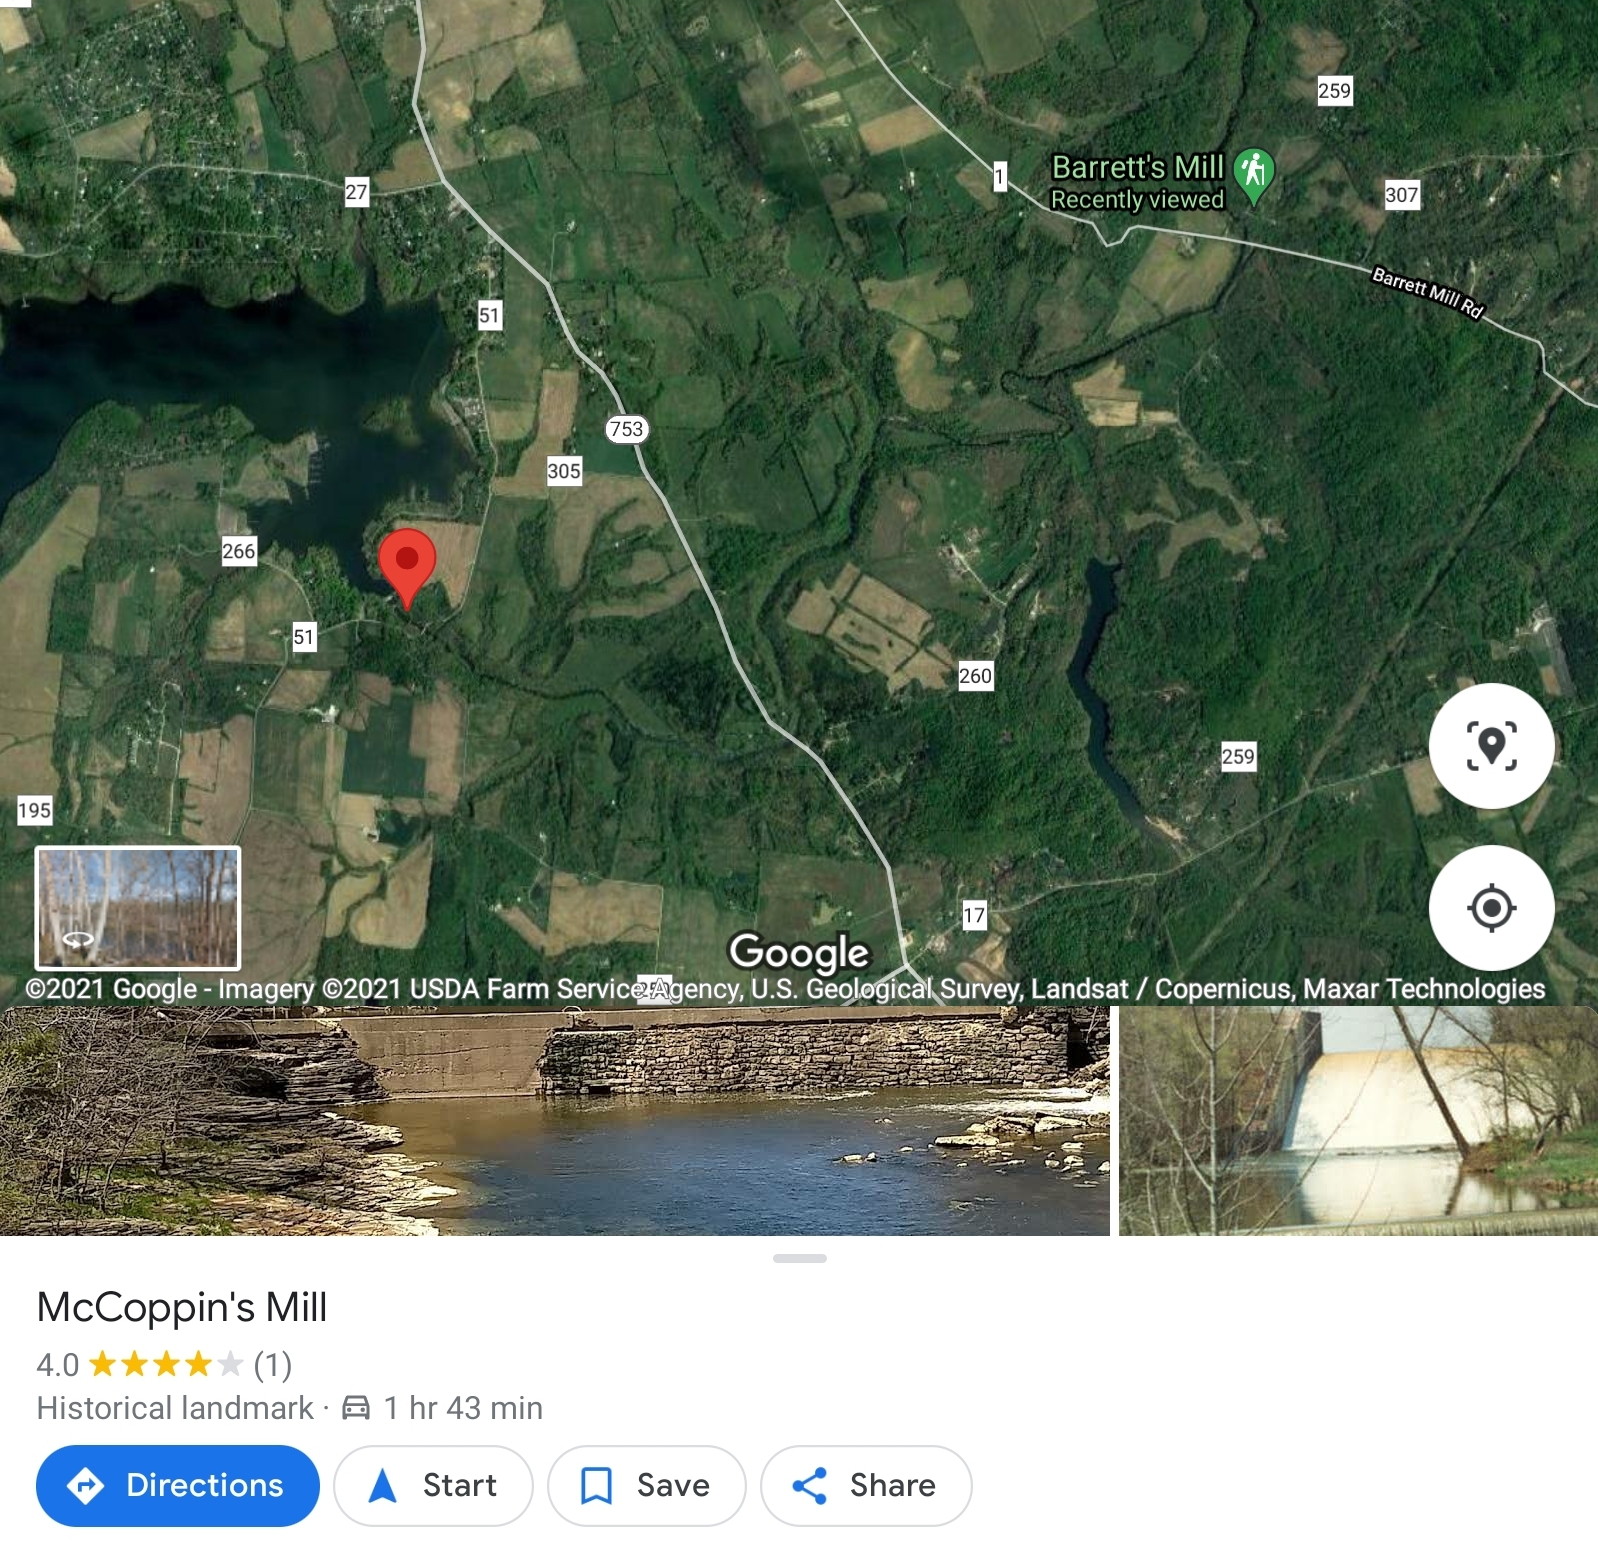View the stone dam wall photo
The image size is (1598, 1561).
point(554,1121)
